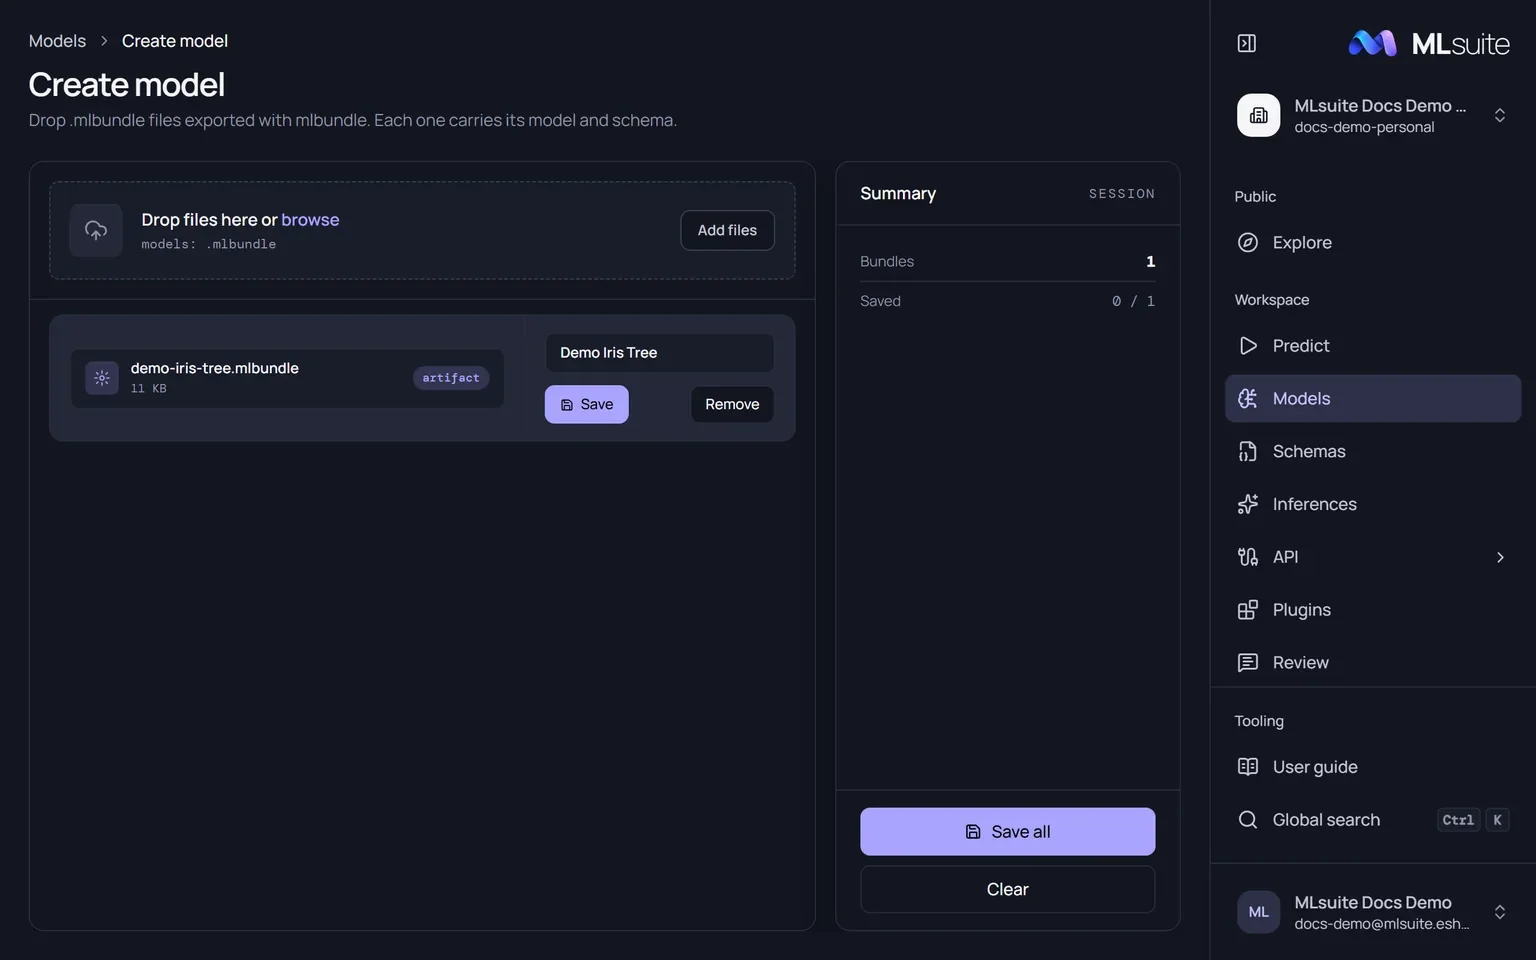Click the demo-iris-tree.mlbundle file name
This screenshot has width=1536, height=960.
(x=215, y=368)
